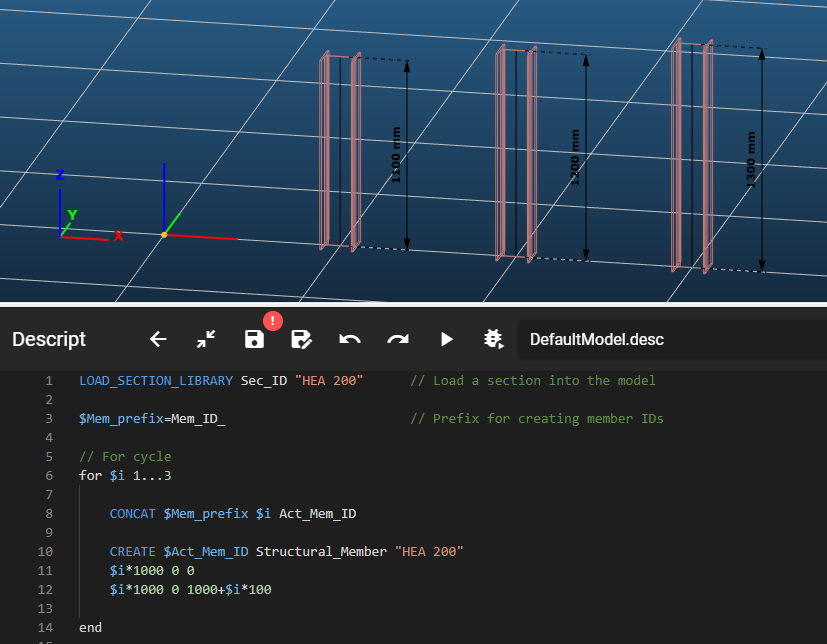The height and width of the screenshot is (644, 827).
Task: Click the "1000+$i*100" expression on line 12
Action: point(229,590)
